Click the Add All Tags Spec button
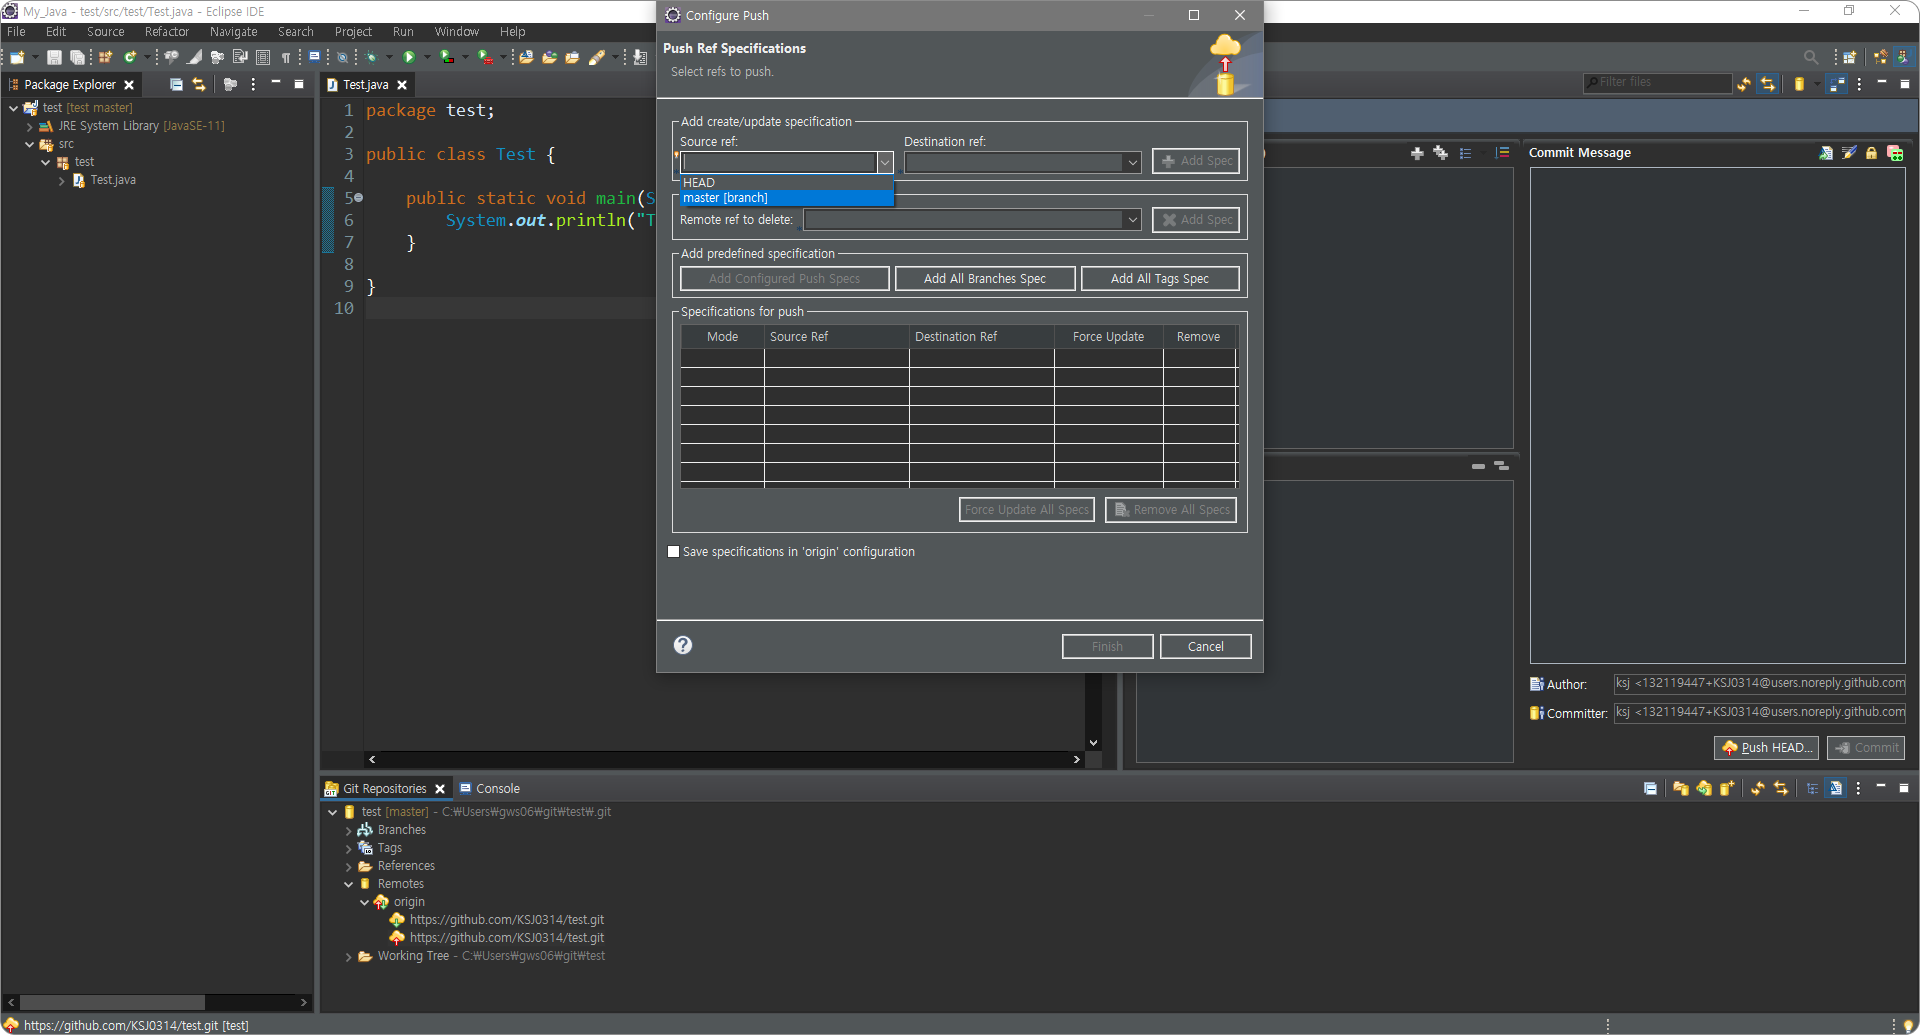This screenshot has width=1920, height=1035. (1160, 279)
